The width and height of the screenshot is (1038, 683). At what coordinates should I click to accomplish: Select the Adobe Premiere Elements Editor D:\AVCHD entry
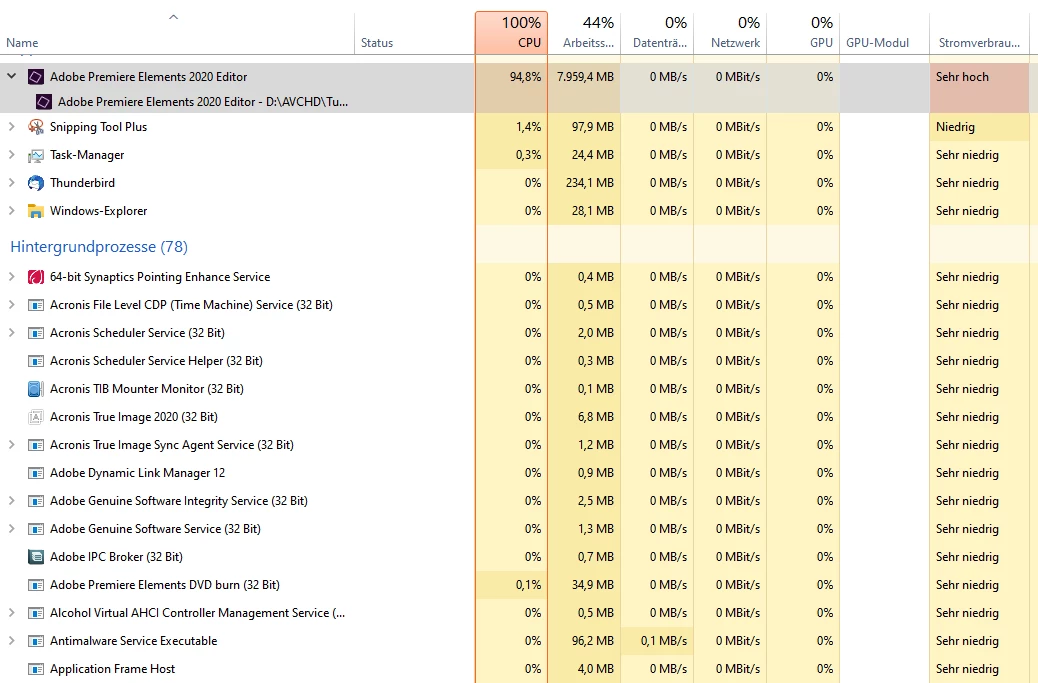pos(203,102)
